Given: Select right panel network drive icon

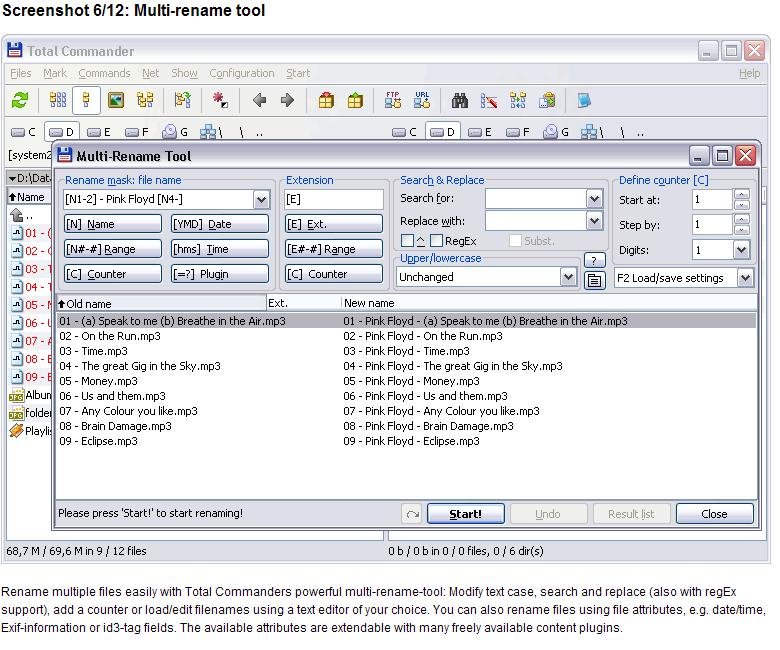Looking at the screenshot, I should (589, 132).
